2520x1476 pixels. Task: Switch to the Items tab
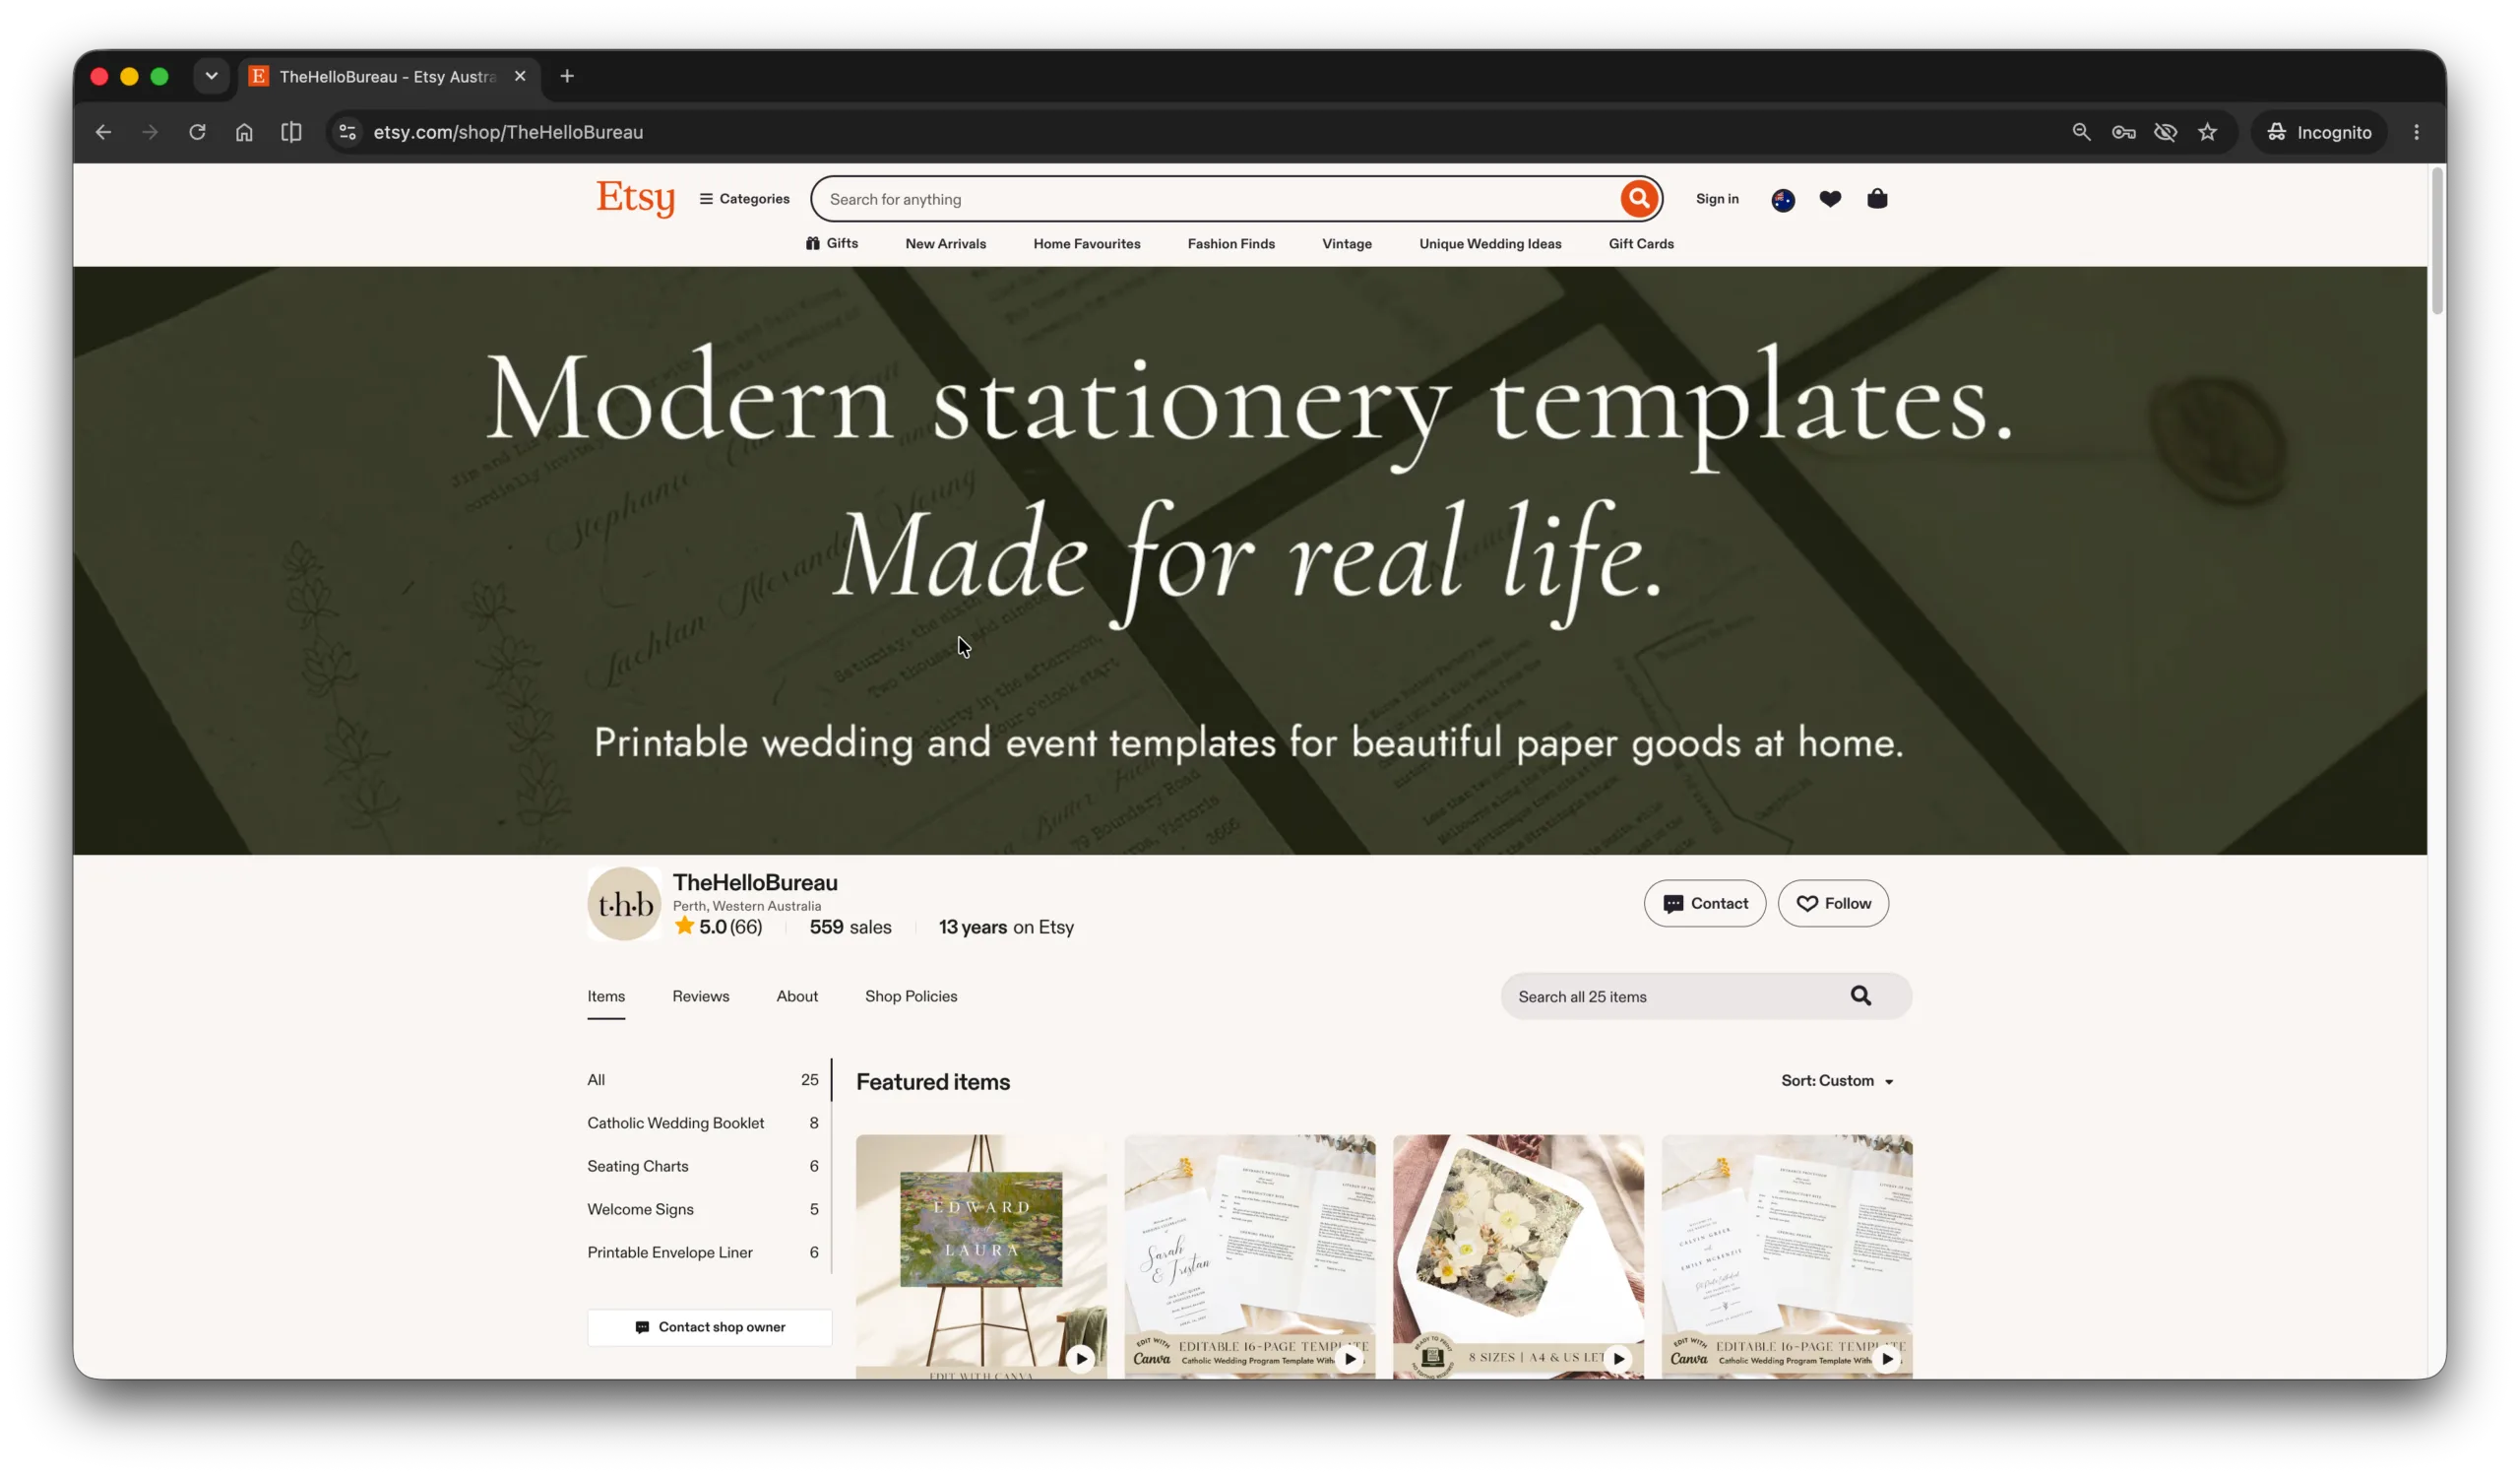(606, 996)
